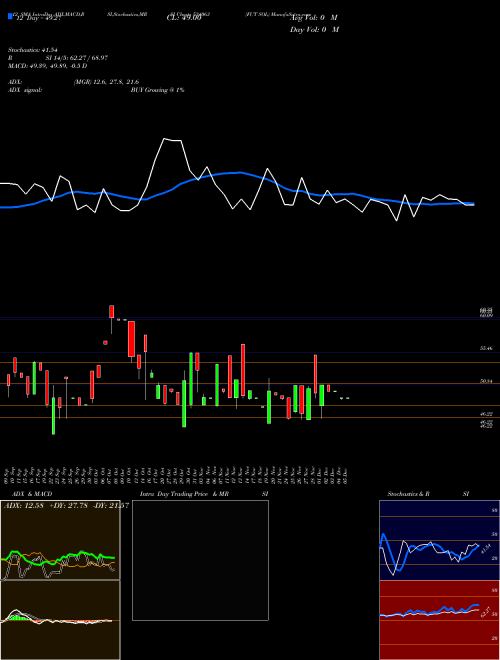Click the 'ADX signal:' label
This screenshot has height=660, width=500.
click(25, 90)
